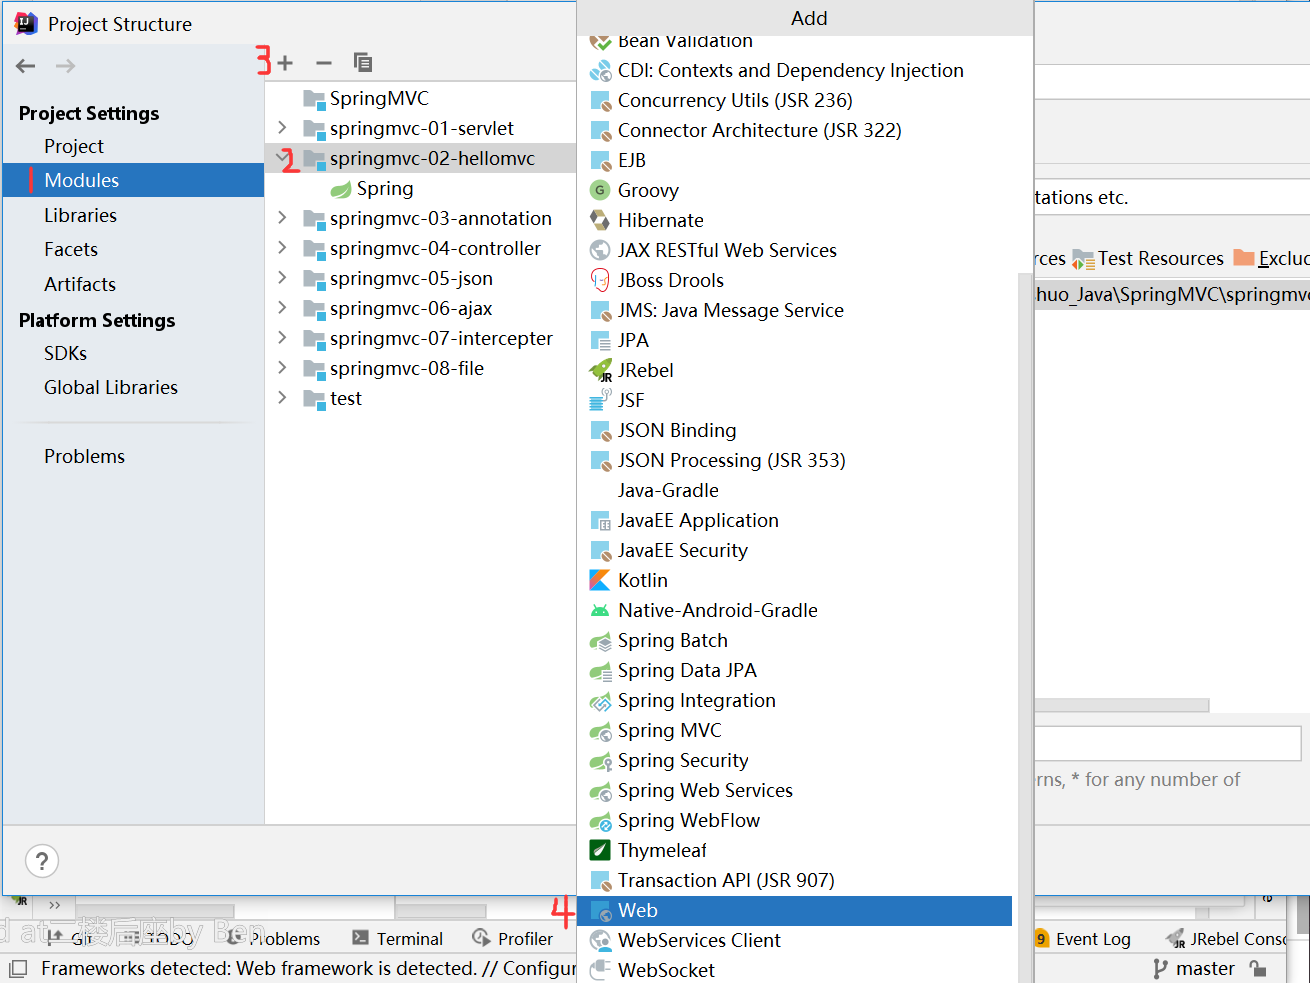Remove the selected module using the minus icon
Image resolution: width=1310 pixels, height=983 pixels.
pyautogui.click(x=324, y=62)
